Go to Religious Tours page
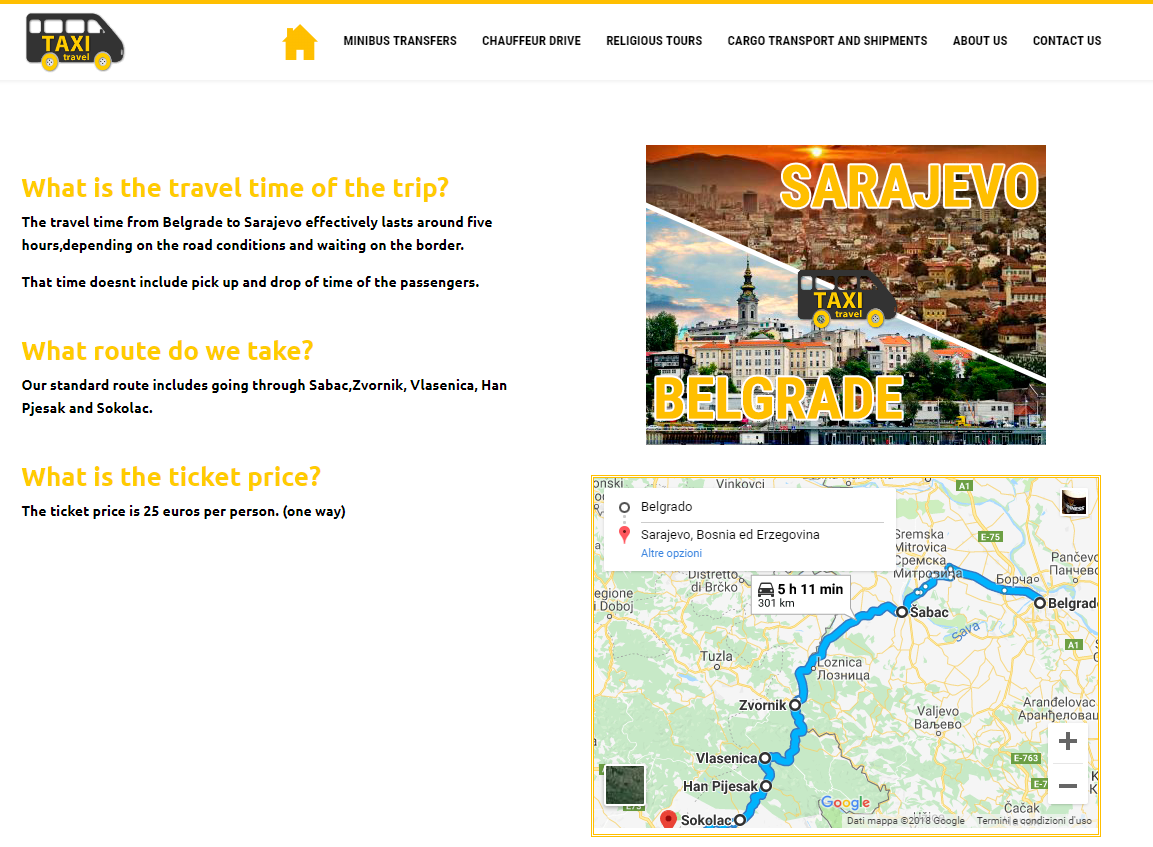 tap(654, 41)
